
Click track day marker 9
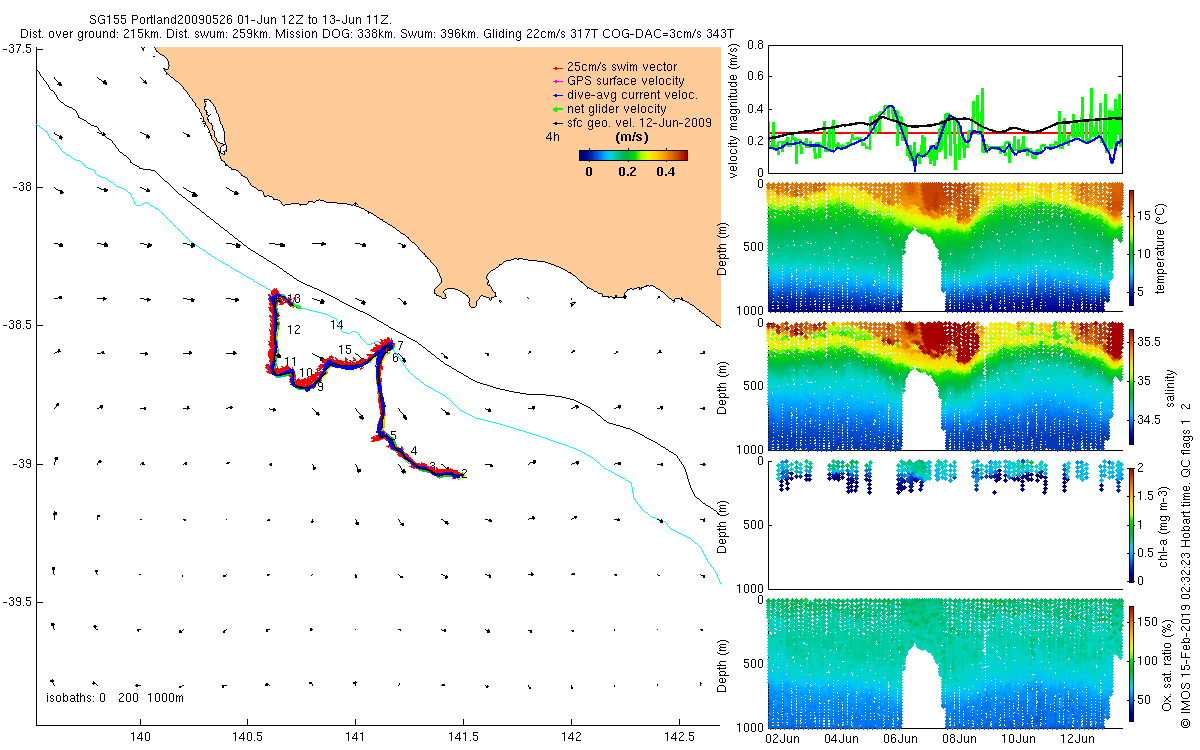(320, 386)
